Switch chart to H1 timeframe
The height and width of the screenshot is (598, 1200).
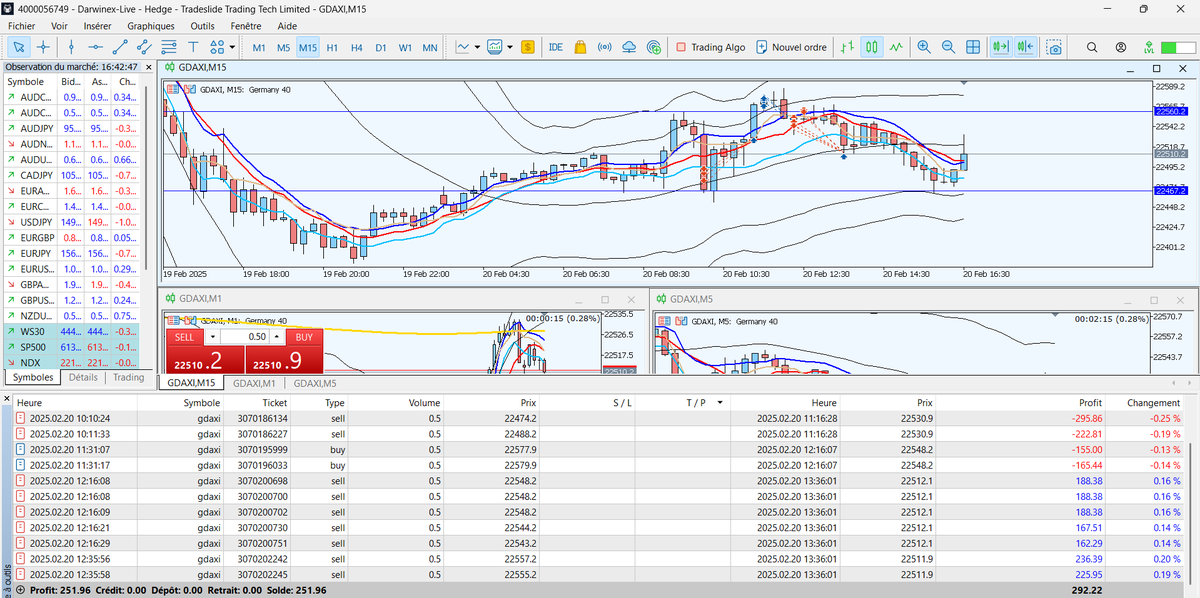click(332, 47)
